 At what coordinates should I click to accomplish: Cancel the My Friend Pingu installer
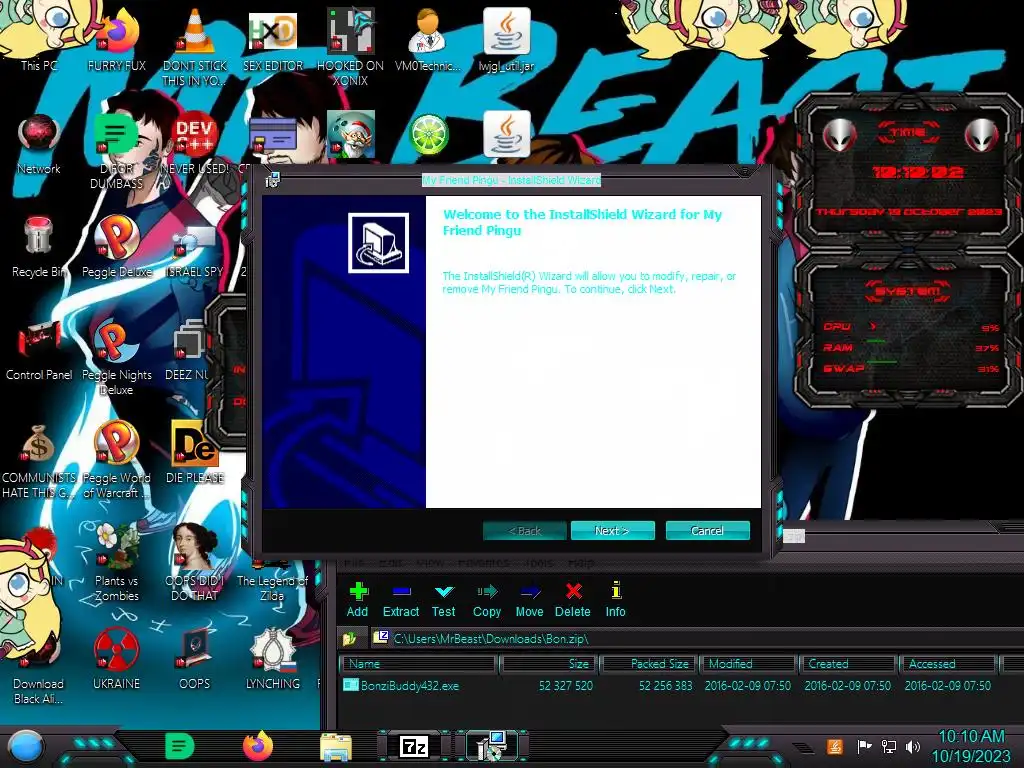pyautogui.click(x=707, y=531)
